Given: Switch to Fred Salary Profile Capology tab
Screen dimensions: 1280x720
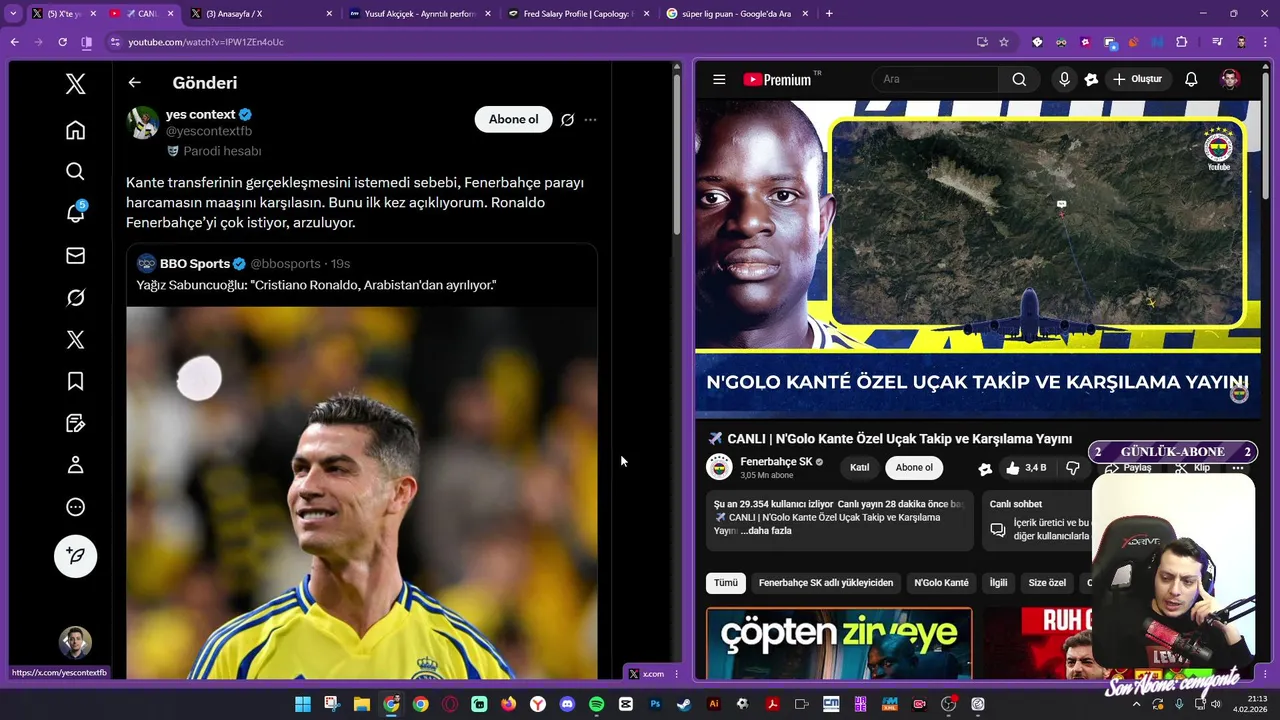Looking at the screenshot, I should point(578,14).
